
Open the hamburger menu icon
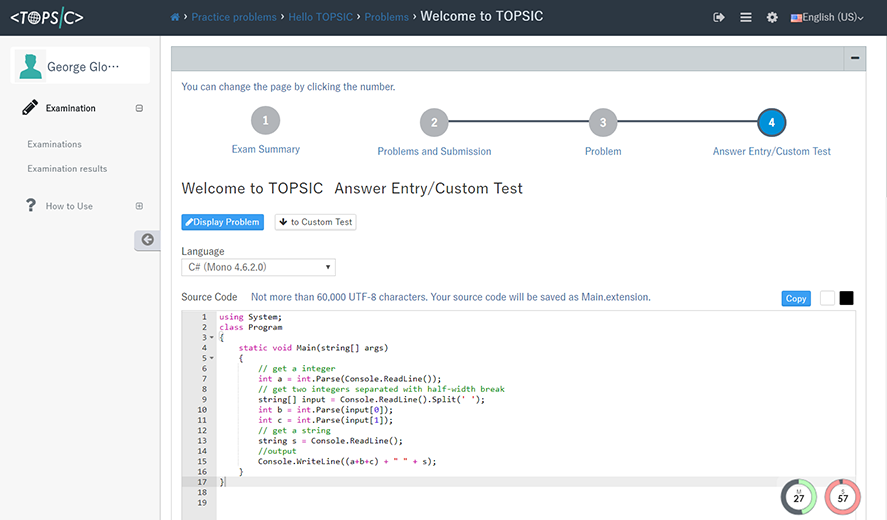point(745,17)
